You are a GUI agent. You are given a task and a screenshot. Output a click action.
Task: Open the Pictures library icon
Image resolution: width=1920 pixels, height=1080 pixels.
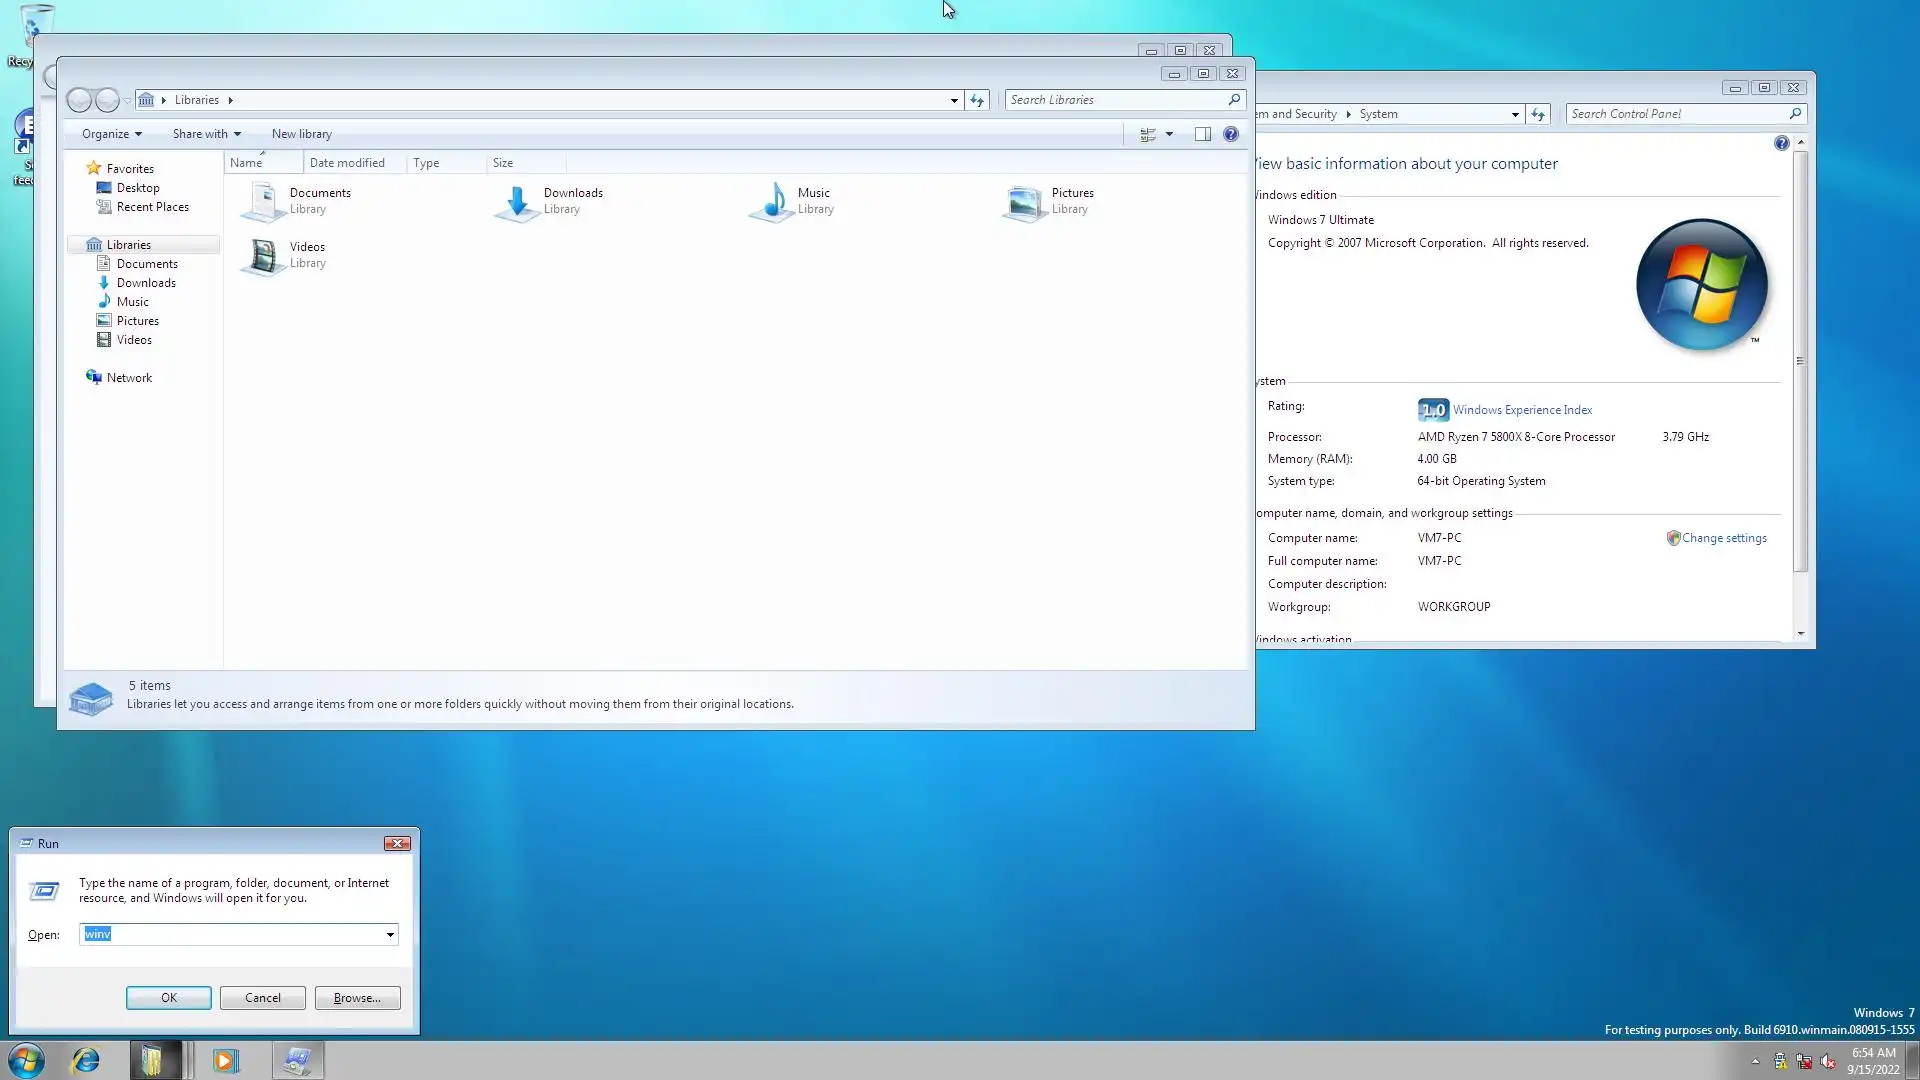[x=1025, y=201]
